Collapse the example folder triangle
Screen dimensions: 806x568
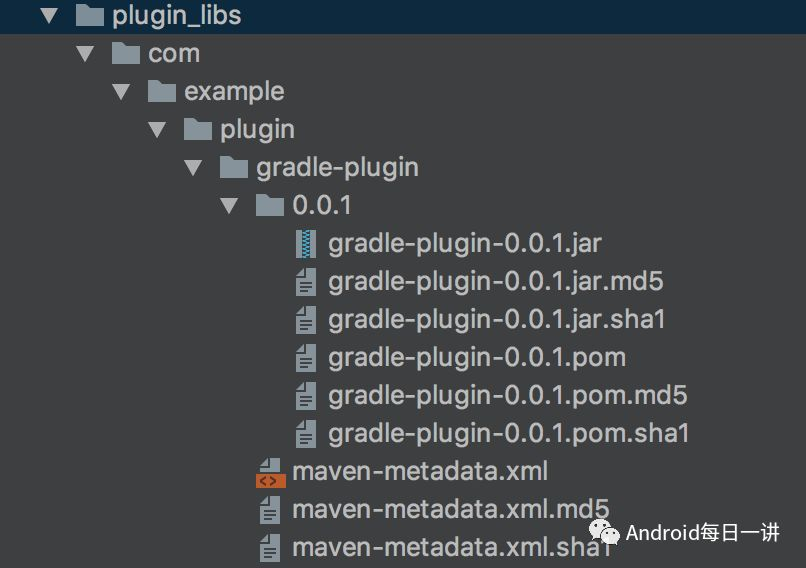click(x=121, y=91)
